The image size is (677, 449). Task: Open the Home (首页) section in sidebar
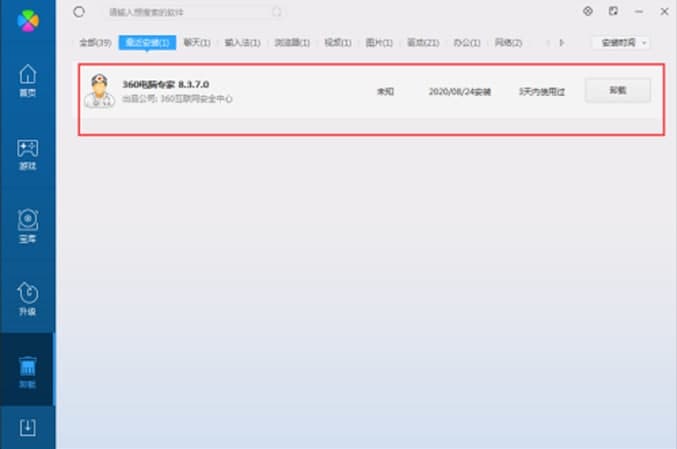pos(28,80)
